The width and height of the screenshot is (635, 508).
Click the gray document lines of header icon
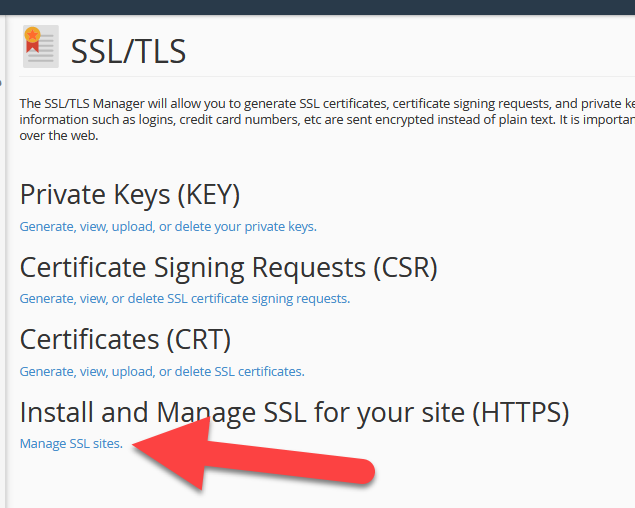[46, 49]
